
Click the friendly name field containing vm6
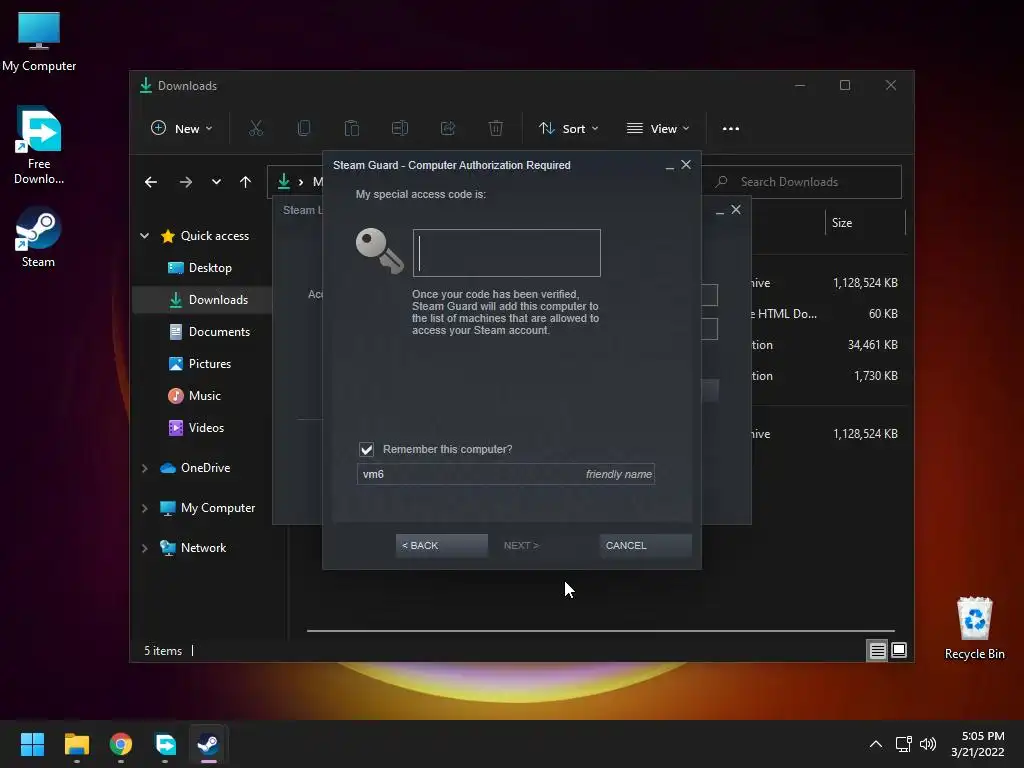tap(505, 474)
